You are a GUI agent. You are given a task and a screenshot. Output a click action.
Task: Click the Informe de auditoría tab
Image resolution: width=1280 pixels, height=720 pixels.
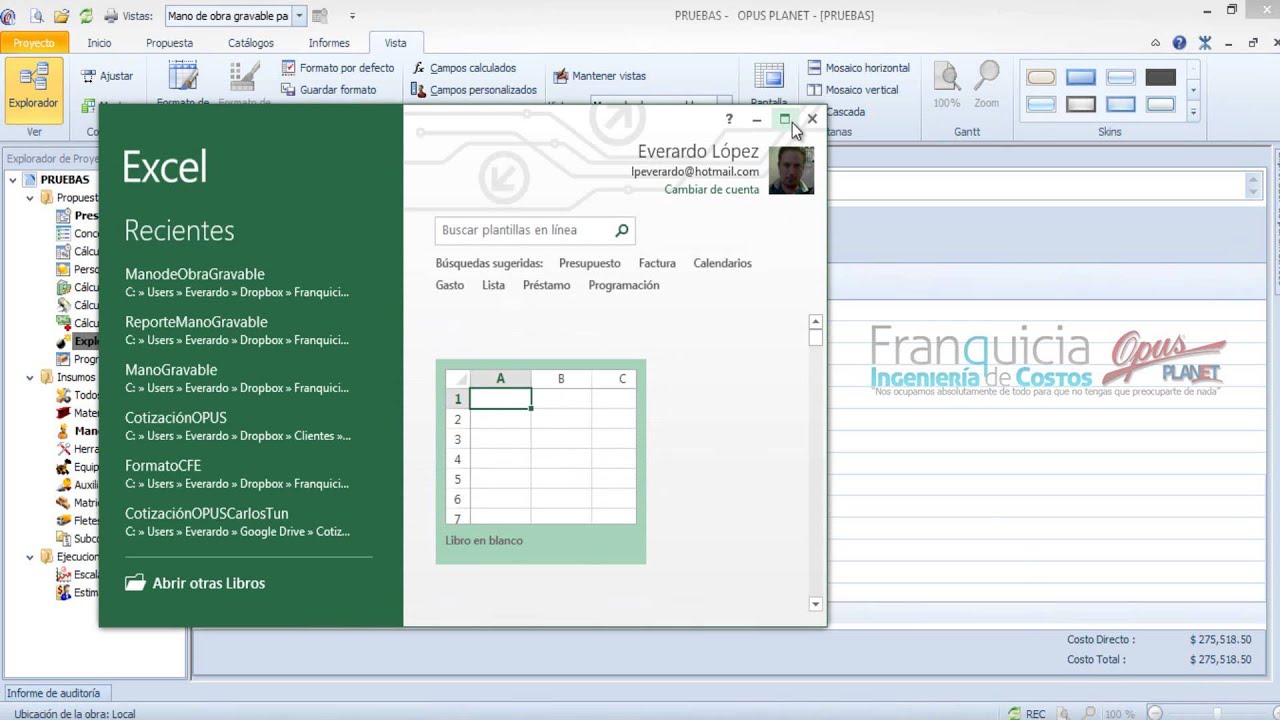[x=54, y=693]
